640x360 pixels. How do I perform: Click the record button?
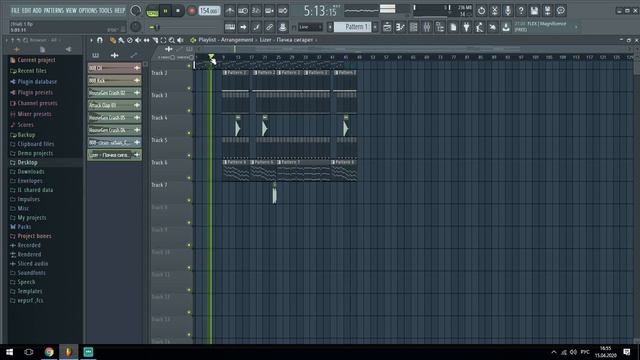[x=191, y=11]
